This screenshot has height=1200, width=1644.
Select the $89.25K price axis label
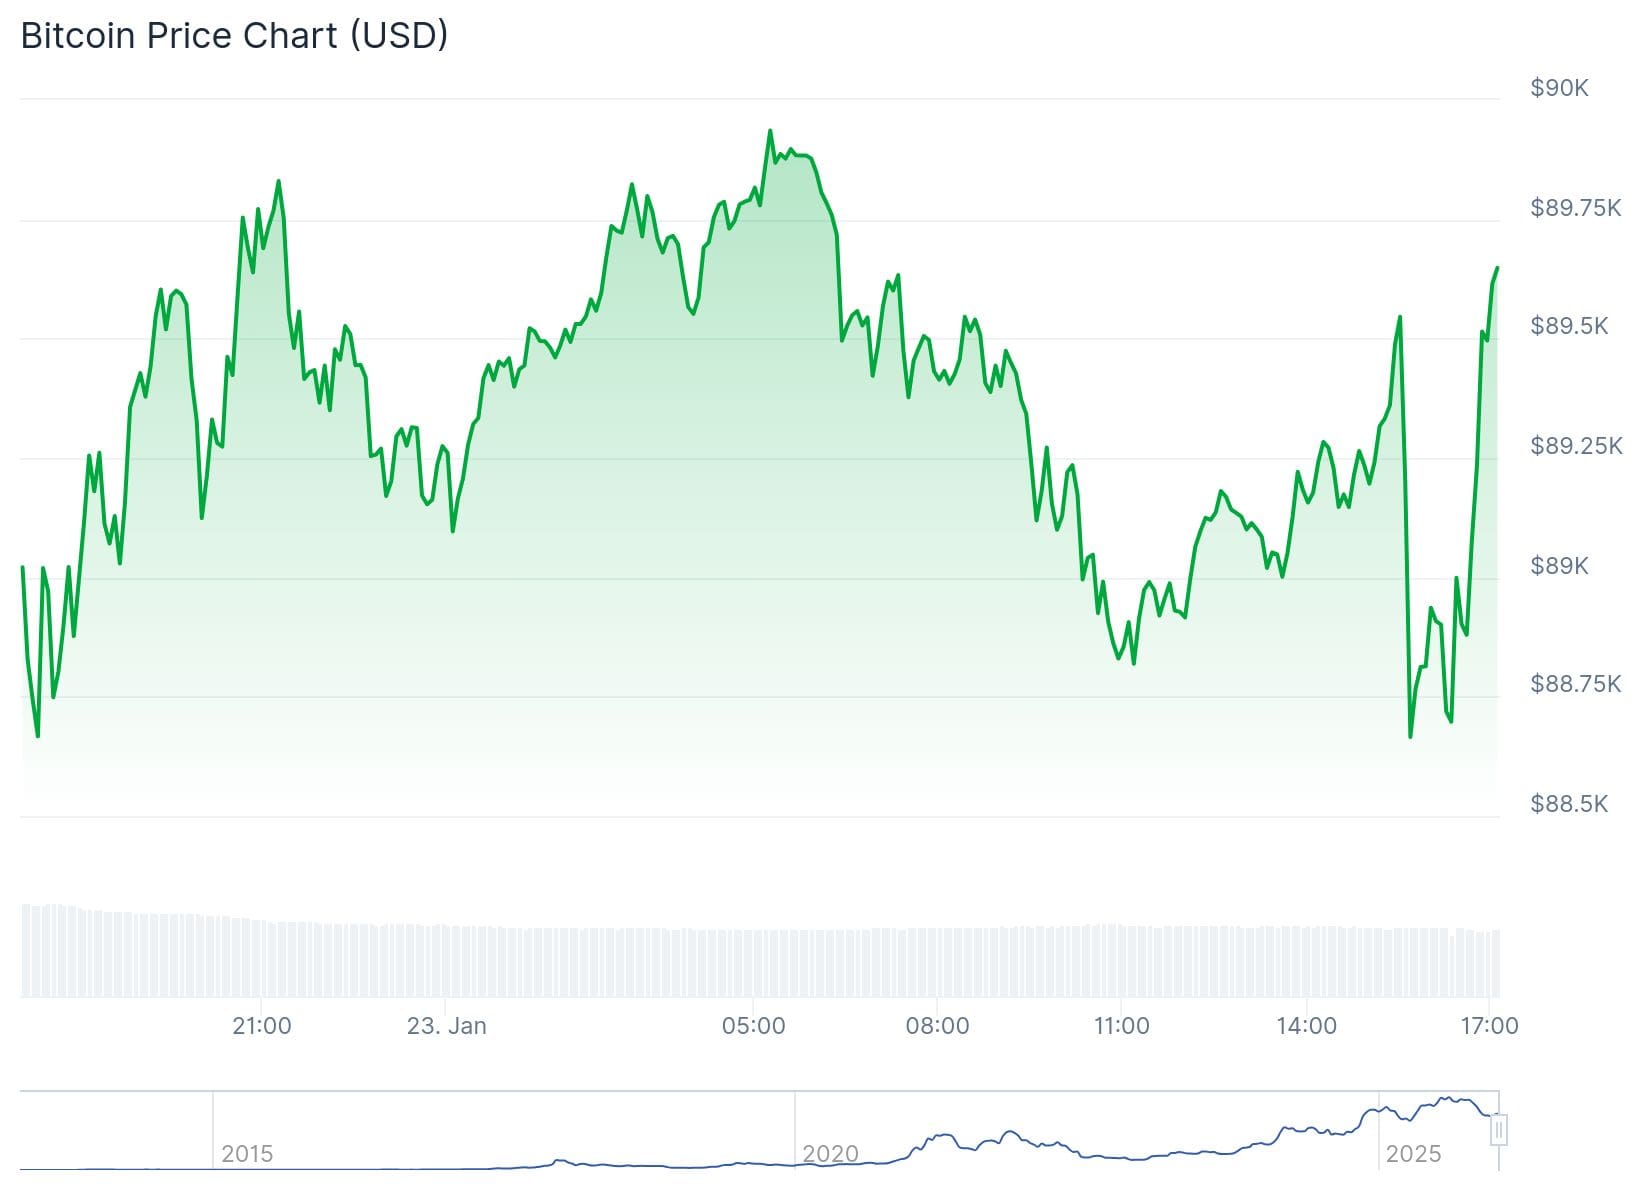pyautogui.click(x=1575, y=446)
